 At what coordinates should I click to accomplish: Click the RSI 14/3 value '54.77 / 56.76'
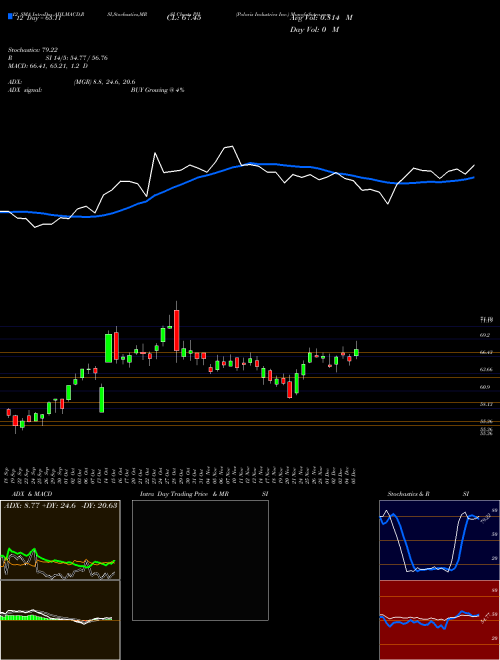click(88, 58)
